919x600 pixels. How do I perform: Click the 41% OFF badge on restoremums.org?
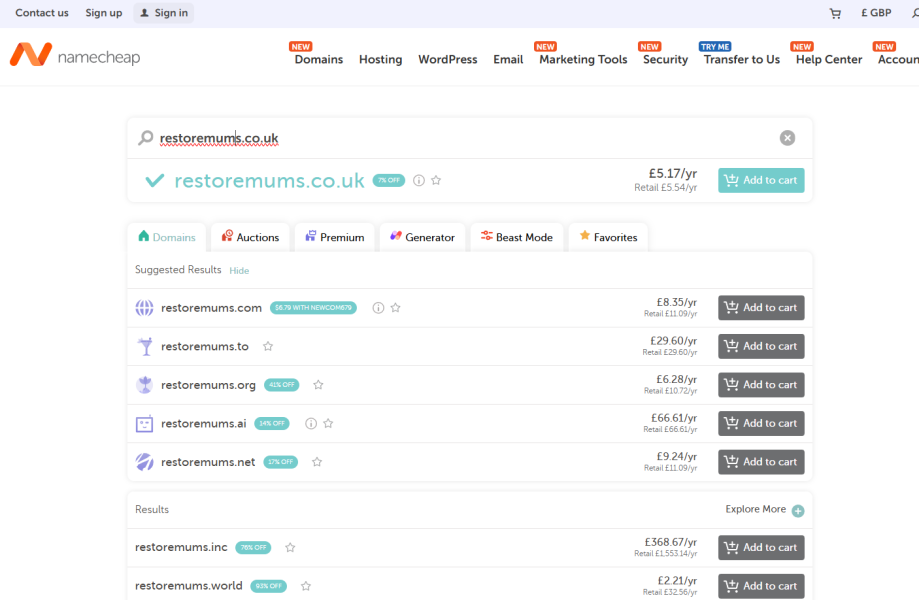[281, 385]
